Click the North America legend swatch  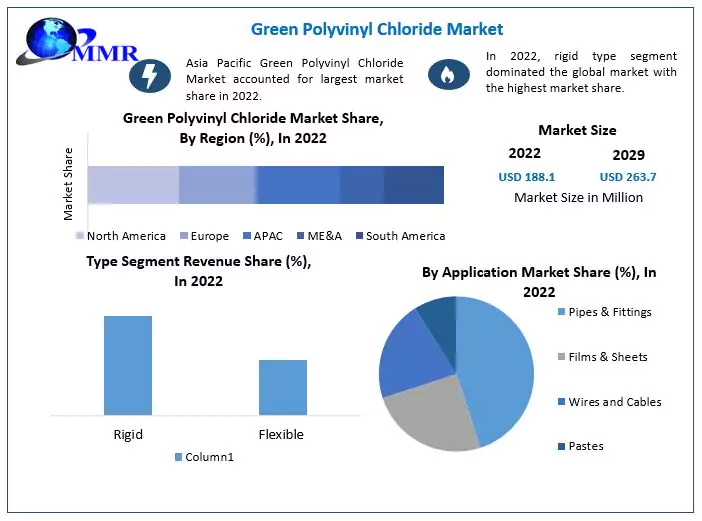[80, 236]
